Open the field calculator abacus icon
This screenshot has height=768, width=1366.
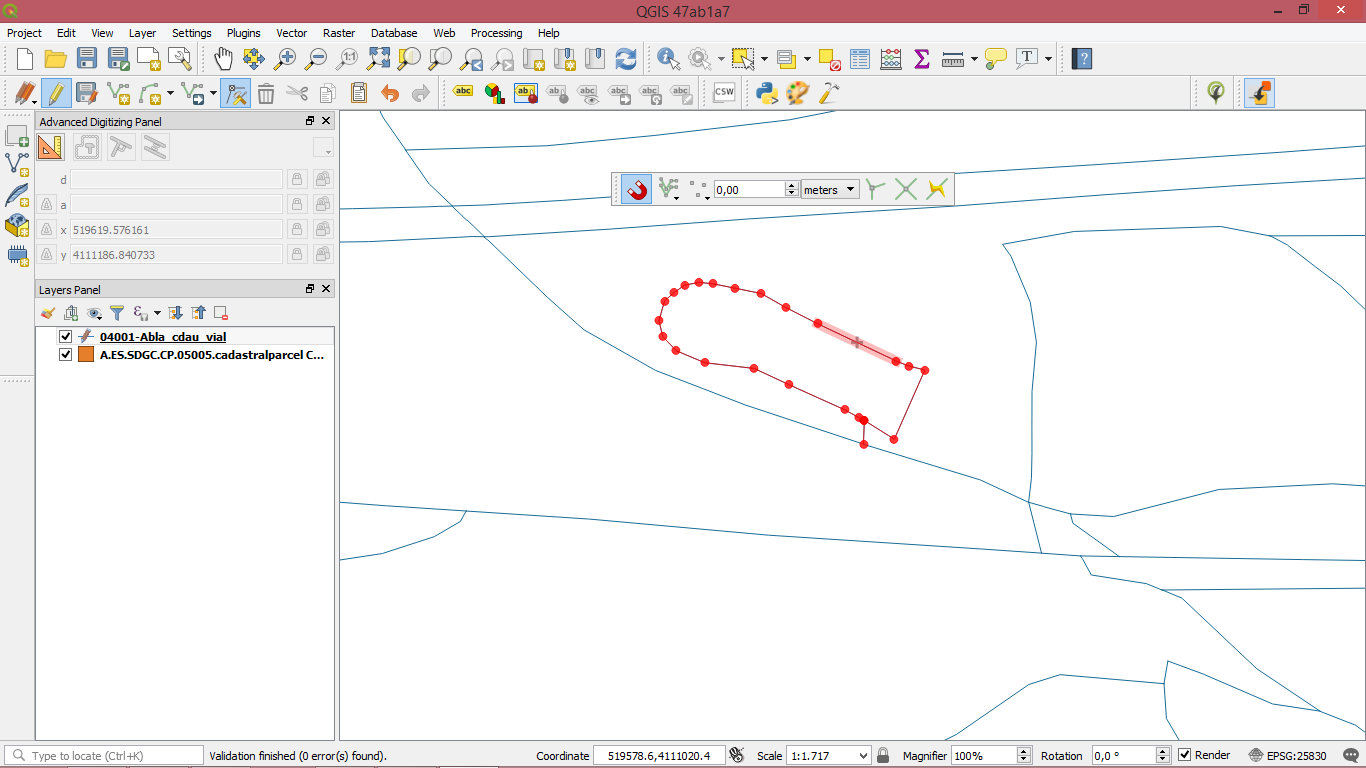tap(891, 59)
